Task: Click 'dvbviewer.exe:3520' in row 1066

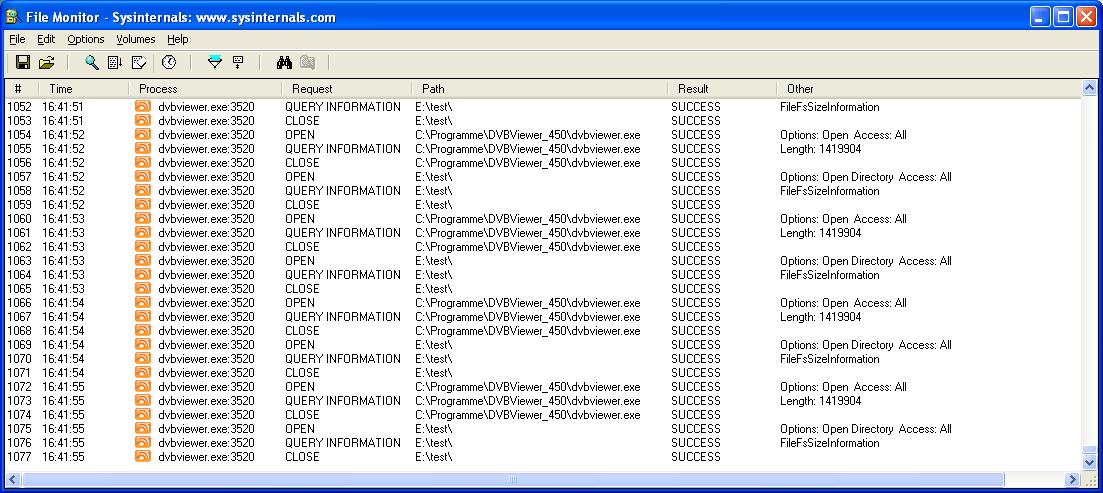Action: [x=206, y=303]
